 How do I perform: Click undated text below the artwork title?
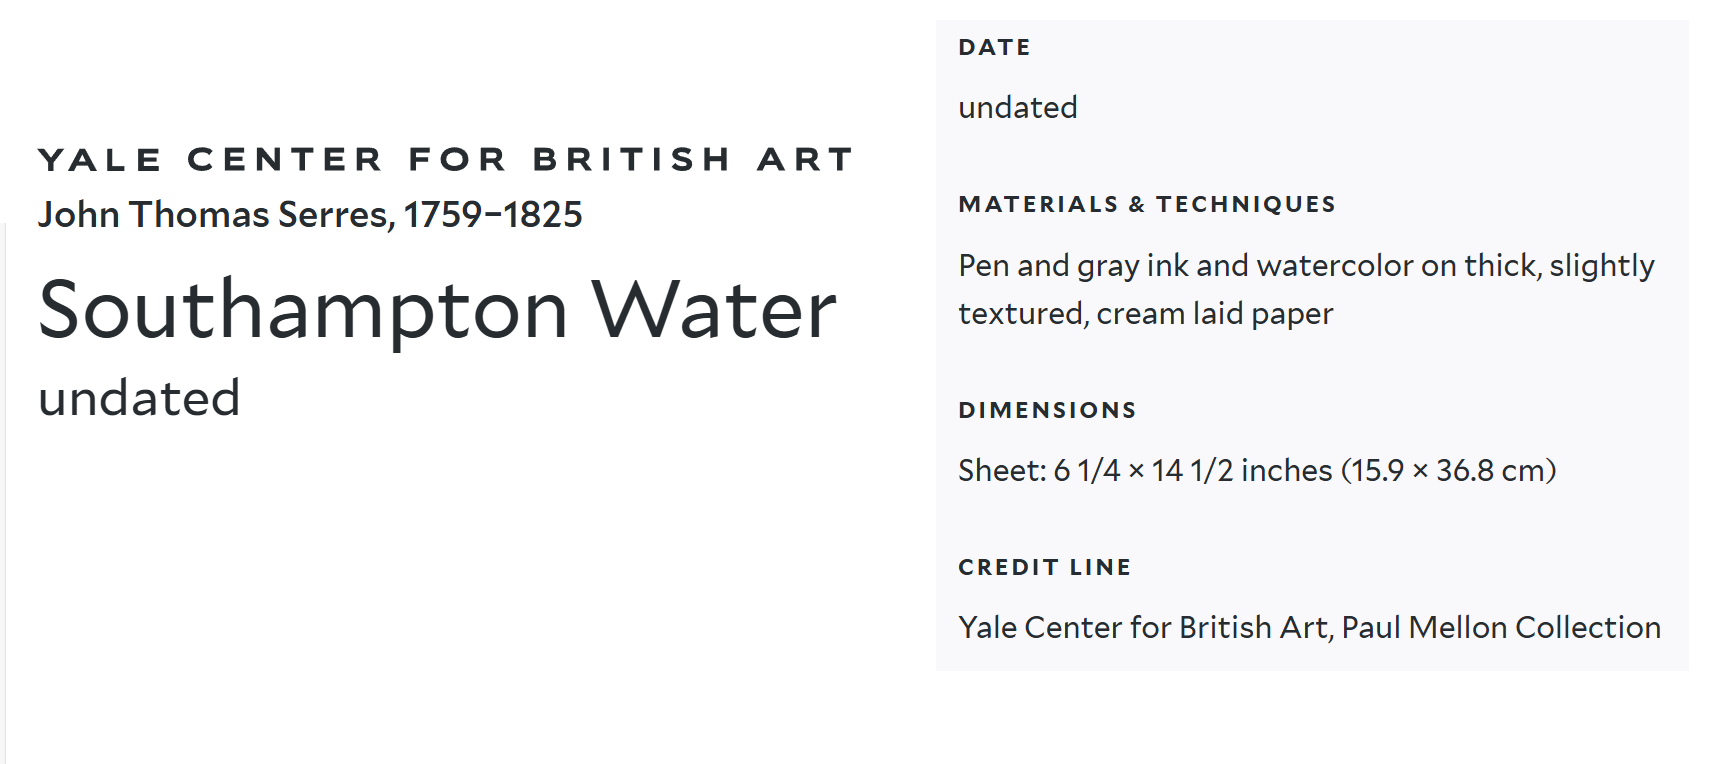[139, 398]
